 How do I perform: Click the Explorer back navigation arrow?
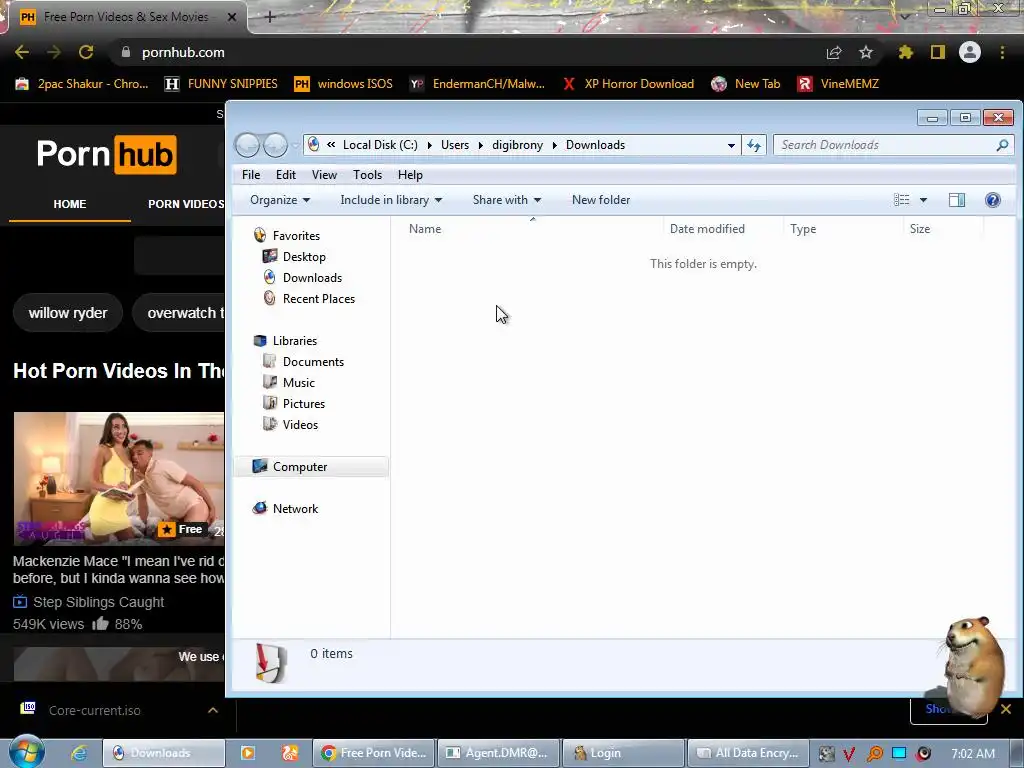click(x=248, y=145)
